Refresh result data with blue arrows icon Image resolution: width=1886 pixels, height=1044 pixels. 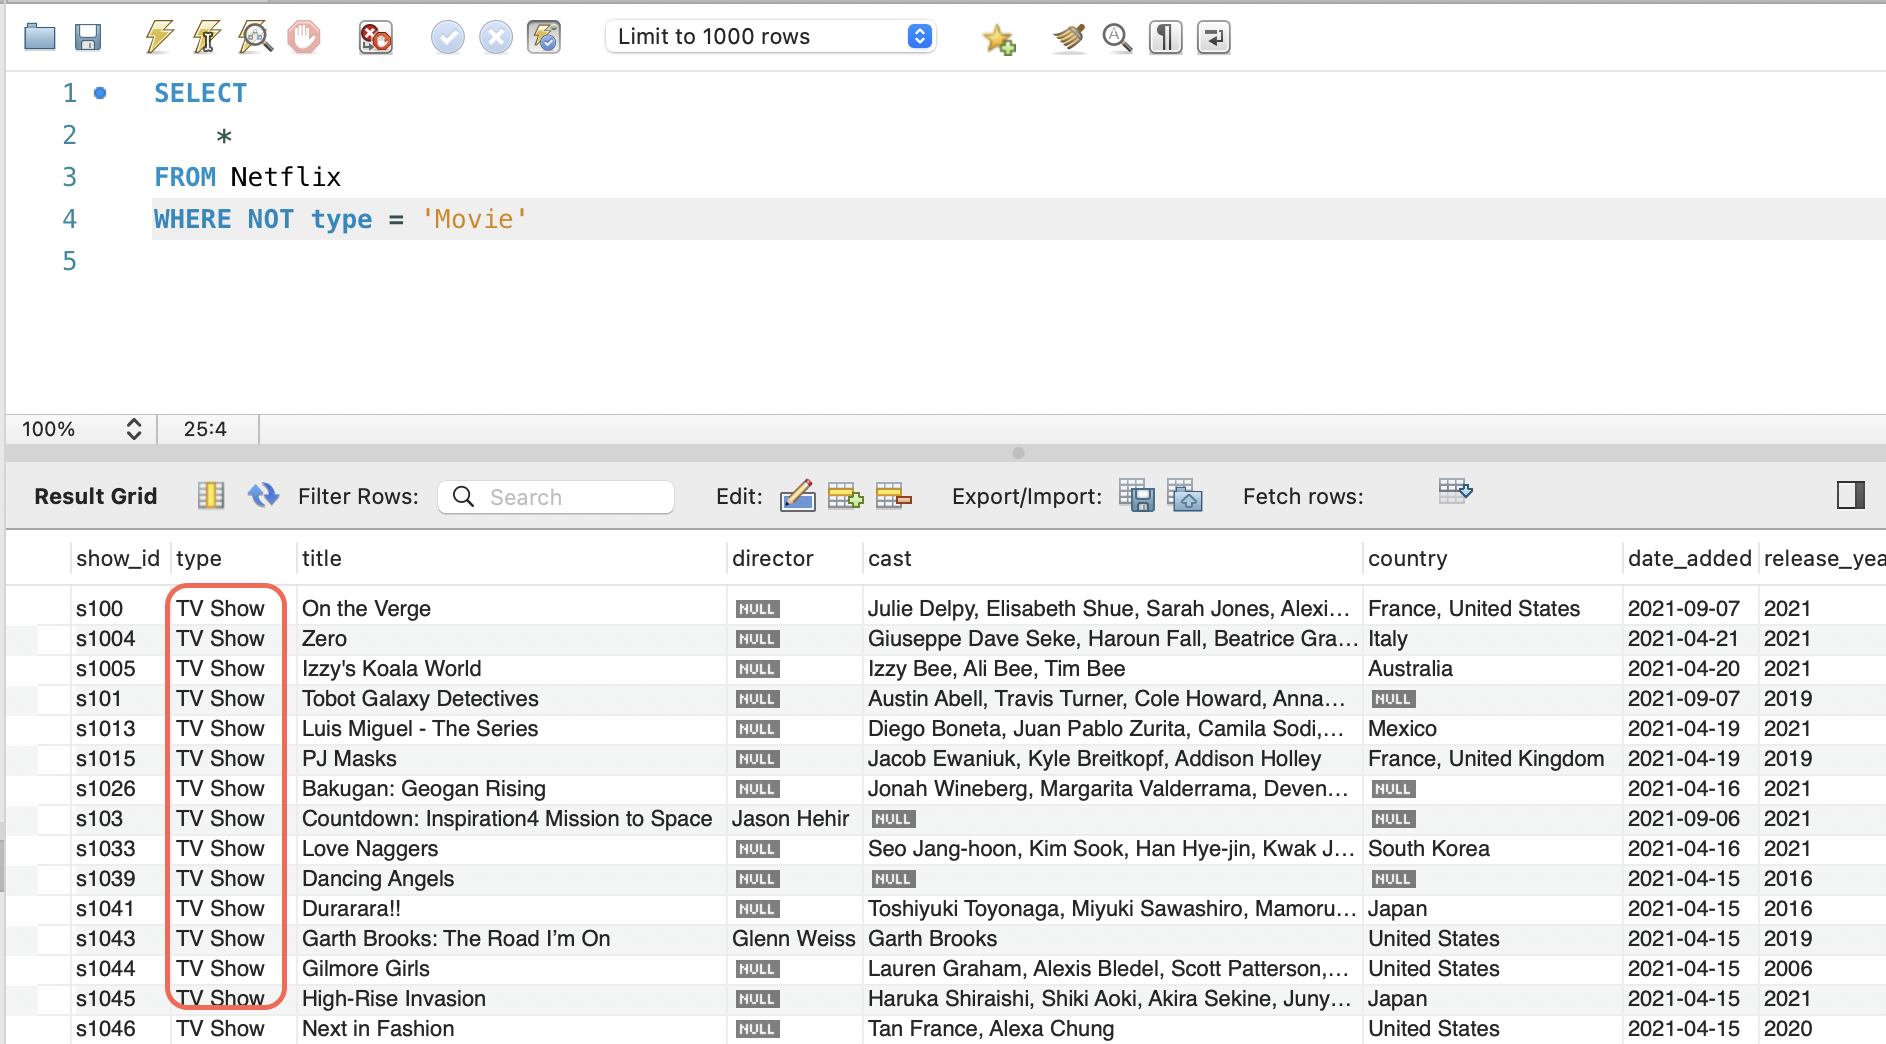point(264,495)
